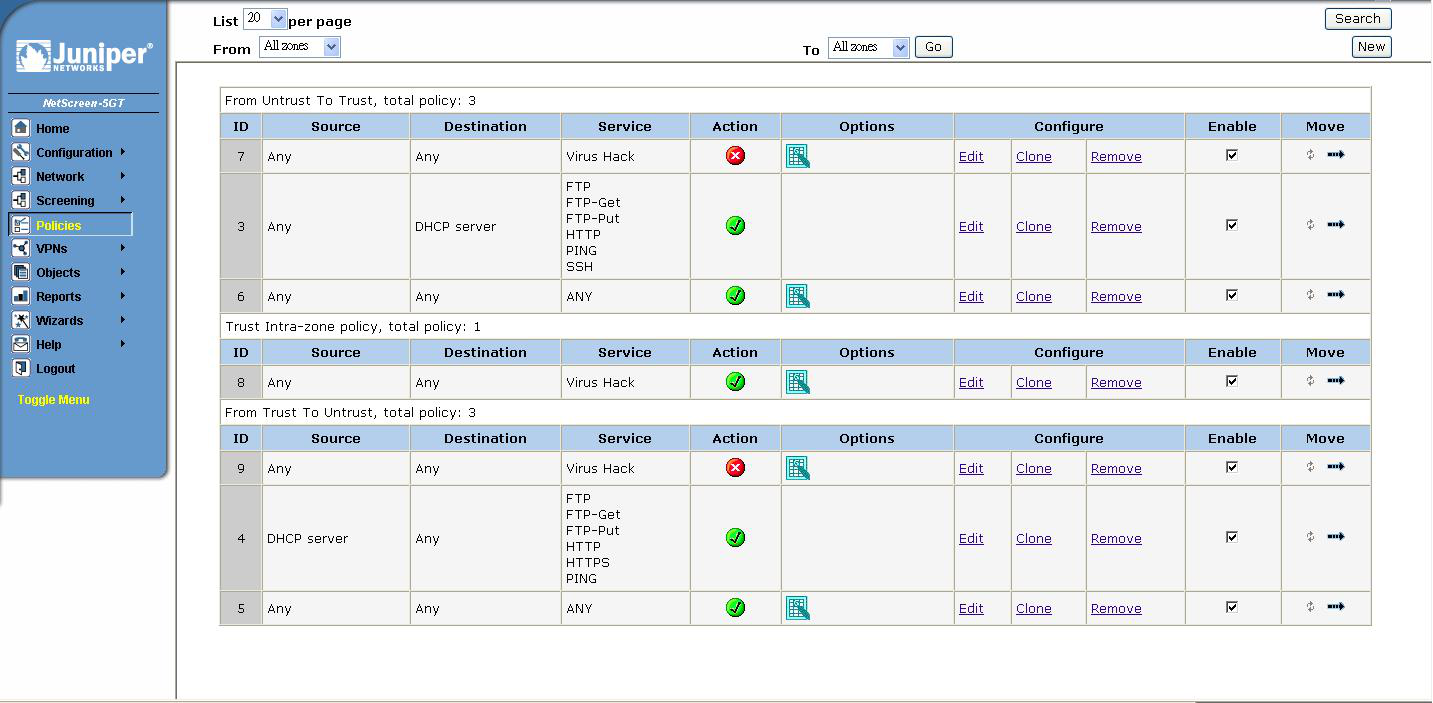Disable policy 7 via its Enable checkbox

[x=1232, y=155]
